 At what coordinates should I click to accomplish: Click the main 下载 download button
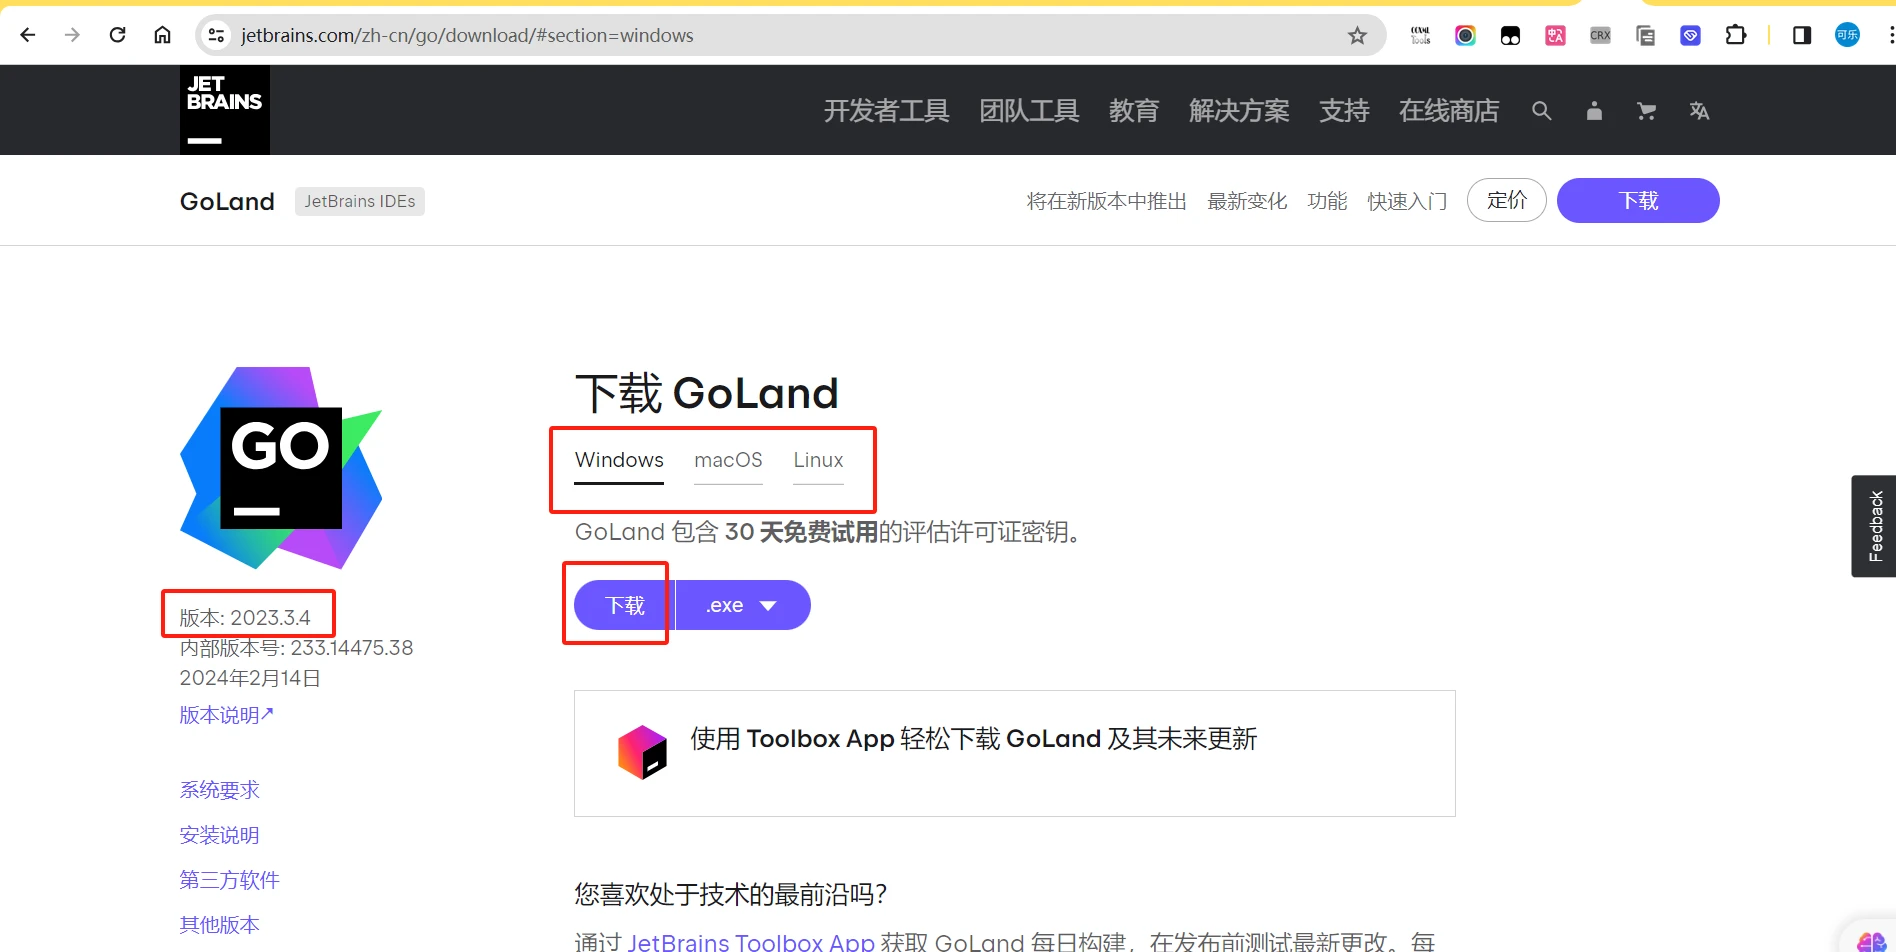click(x=624, y=605)
